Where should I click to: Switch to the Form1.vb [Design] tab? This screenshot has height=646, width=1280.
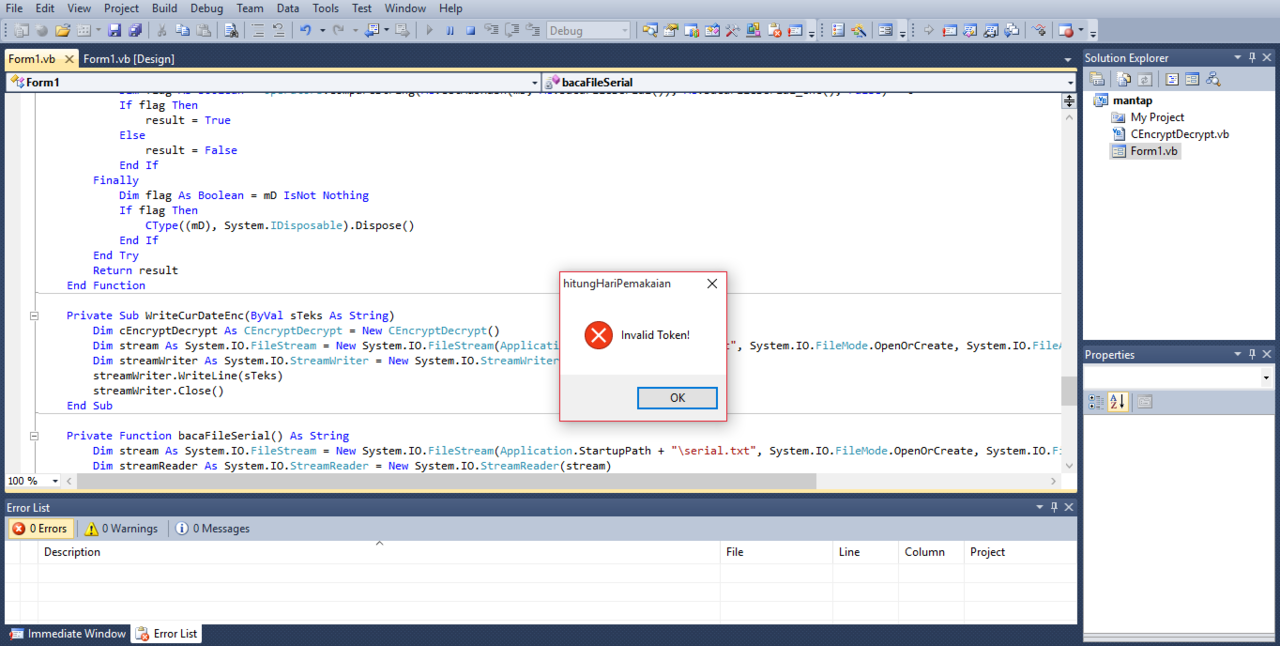[129, 59]
